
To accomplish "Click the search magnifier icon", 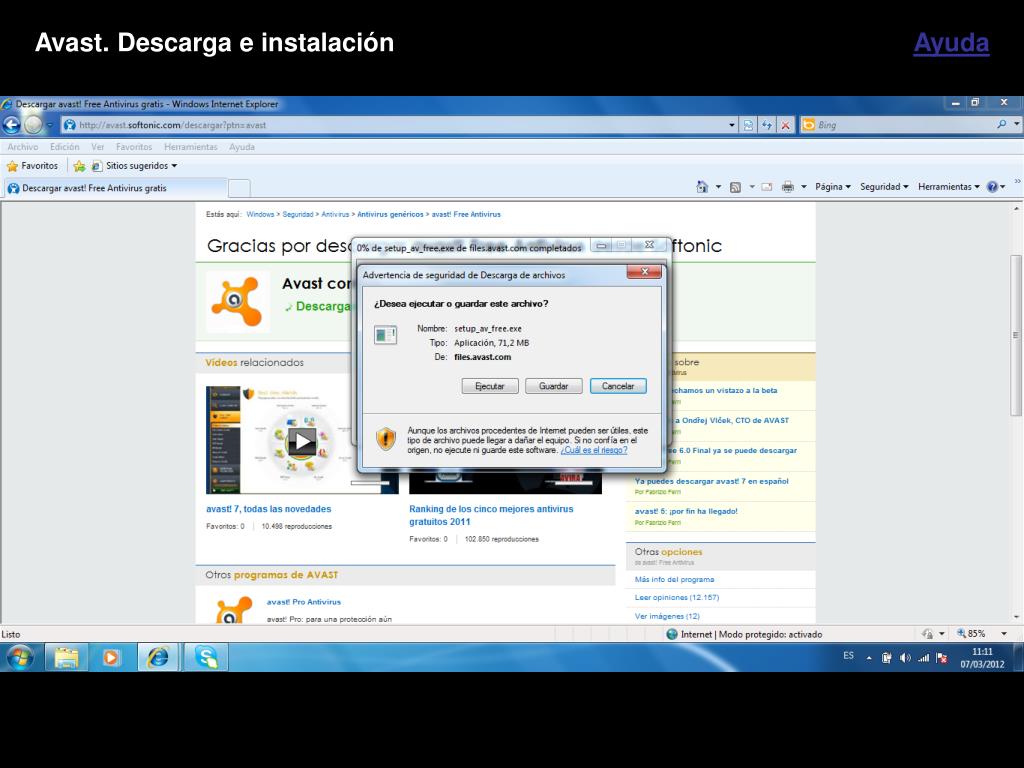I will [x=1002, y=124].
